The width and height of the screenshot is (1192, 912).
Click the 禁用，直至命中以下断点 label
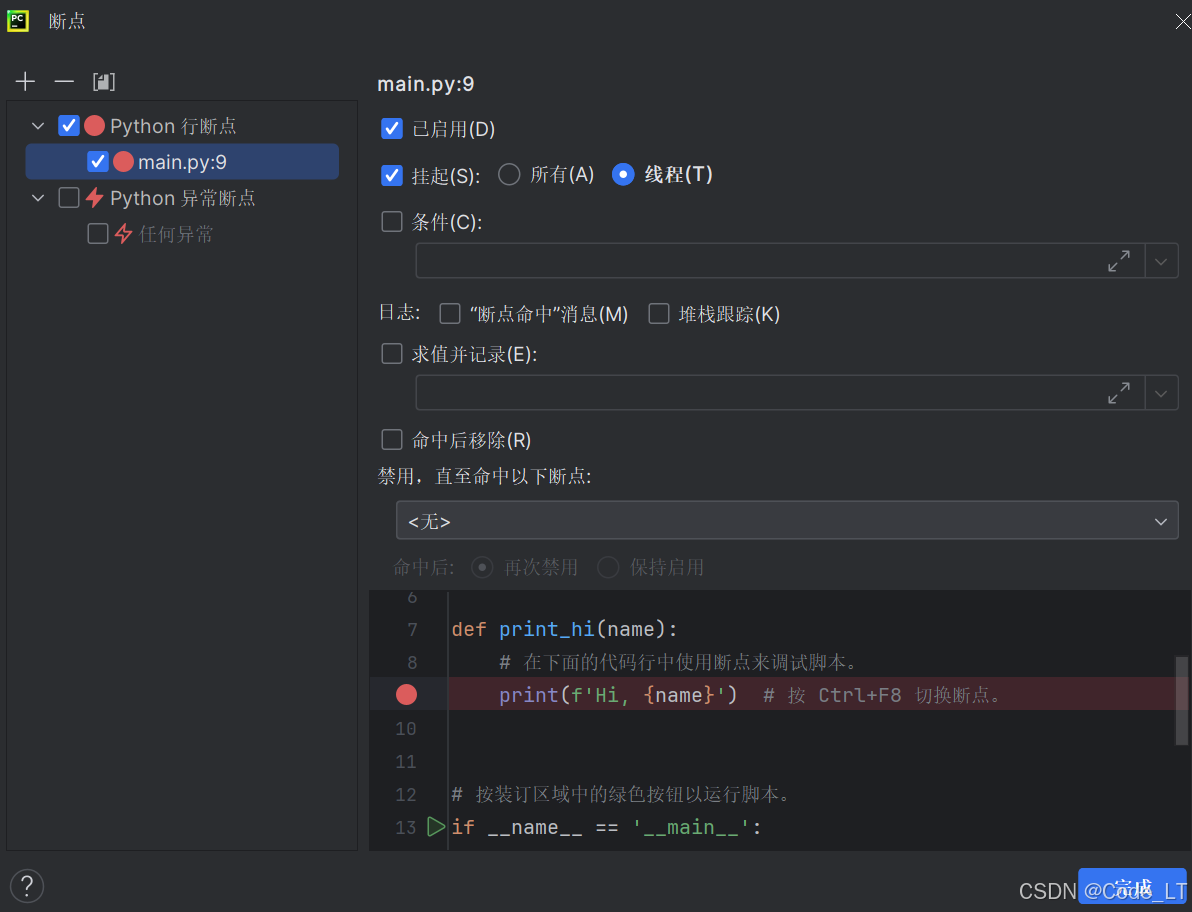coord(484,477)
